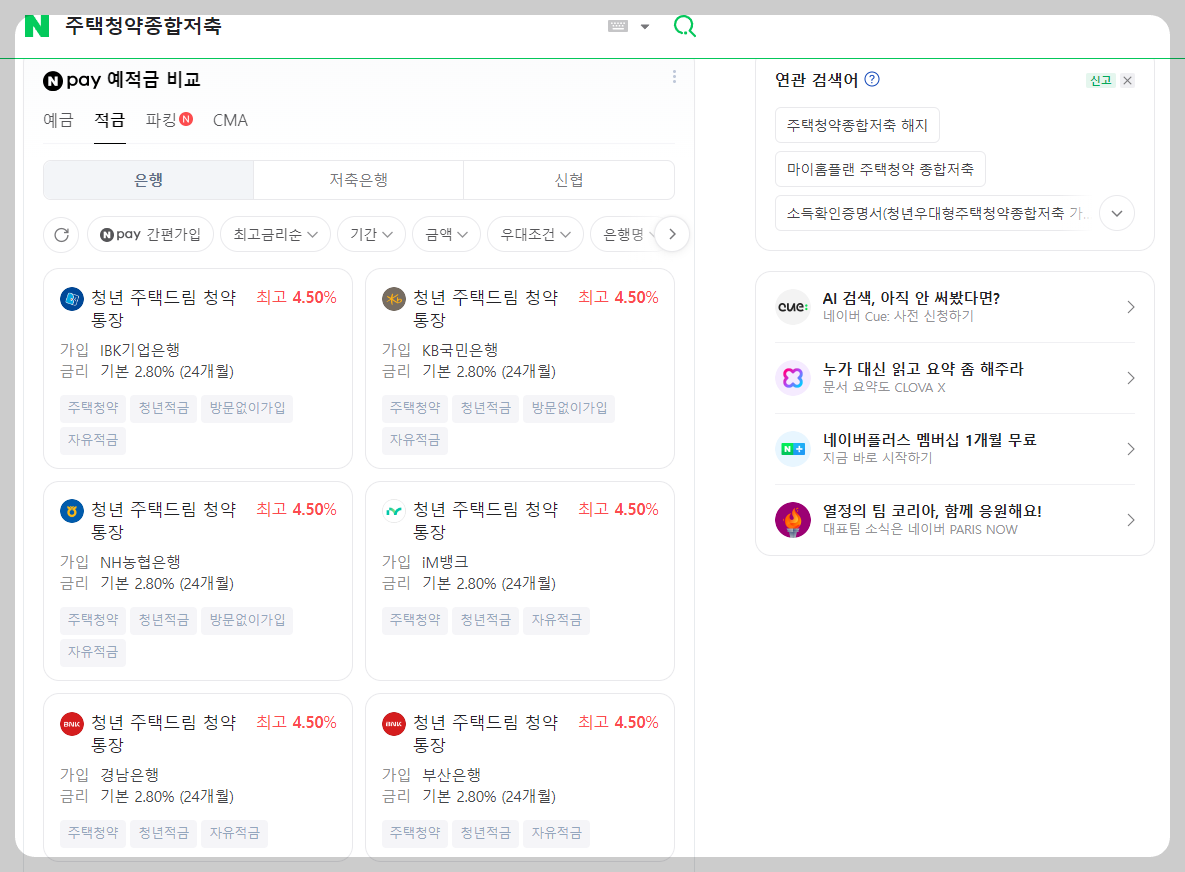Open 부산은행 청년 주택드림 청약통장 title

click(x=486, y=733)
